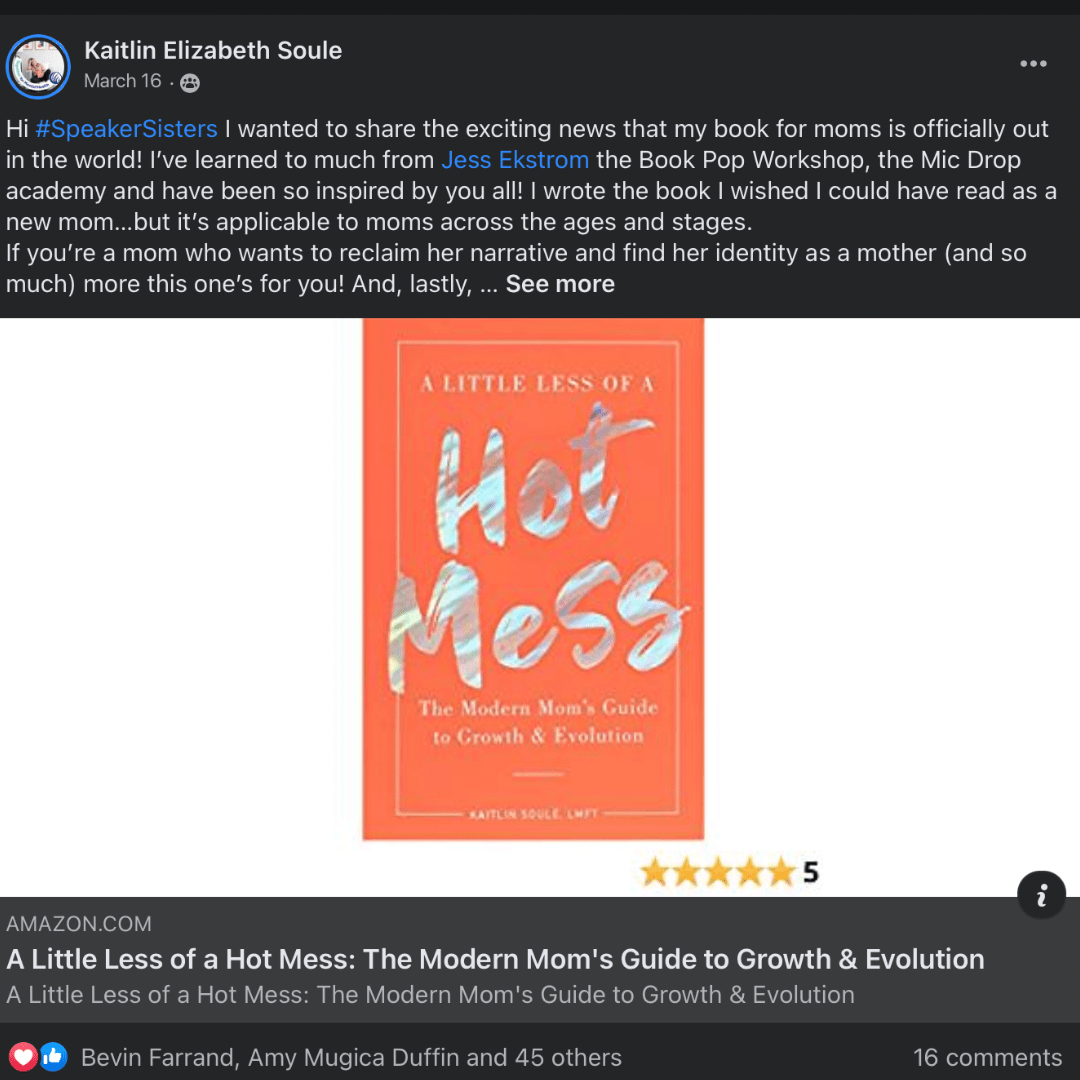Image resolution: width=1080 pixels, height=1080 pixels.
Task: Open Kaitlin Elizabeth Soule's name link
Action: [x=213, y=50]
